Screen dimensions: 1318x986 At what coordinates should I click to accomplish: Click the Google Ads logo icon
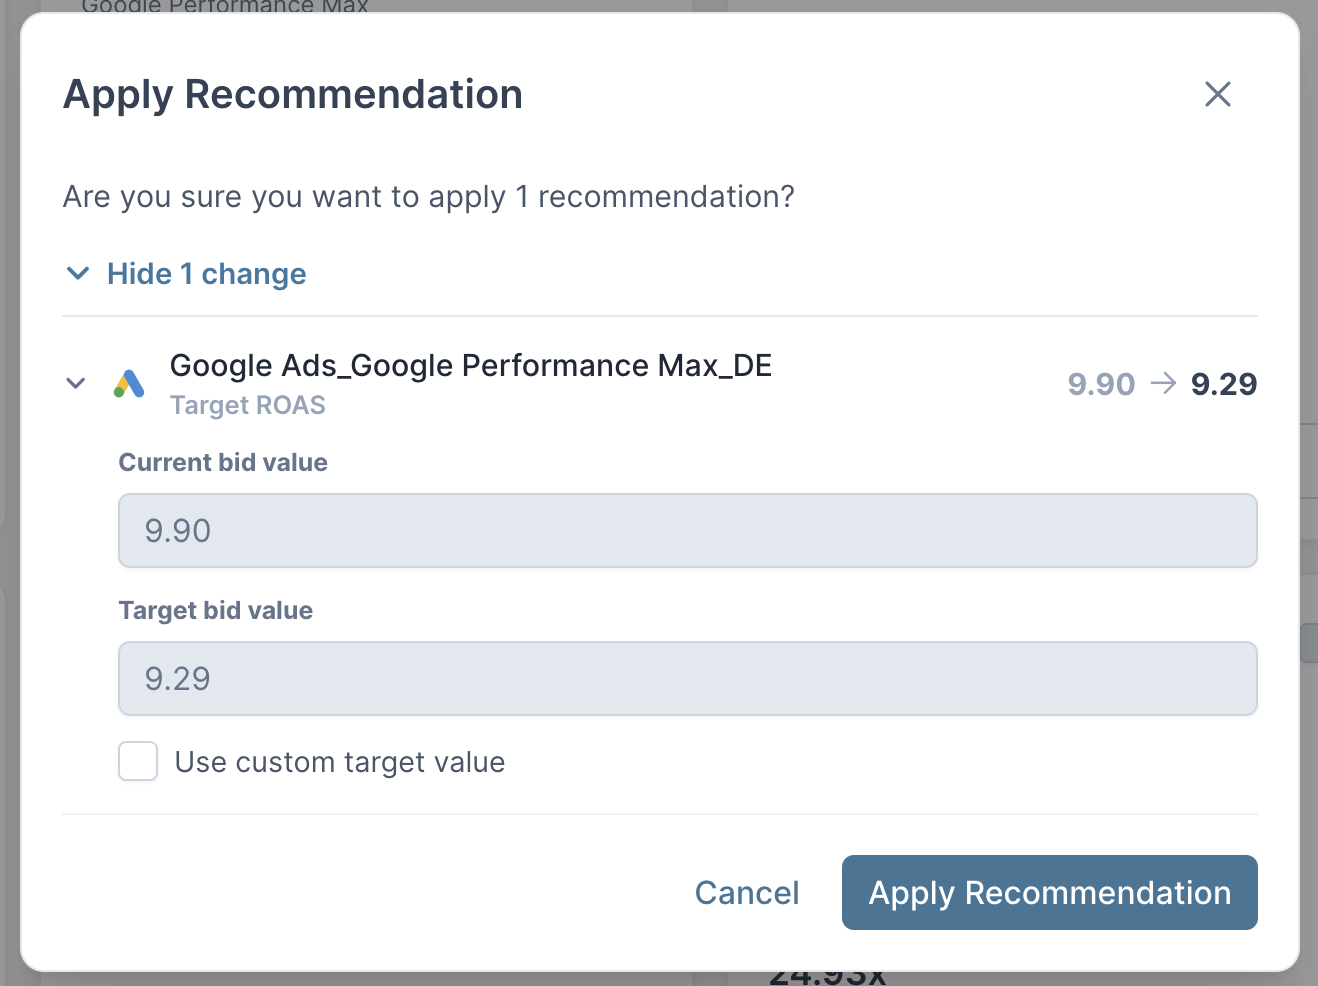click(129, 383)
